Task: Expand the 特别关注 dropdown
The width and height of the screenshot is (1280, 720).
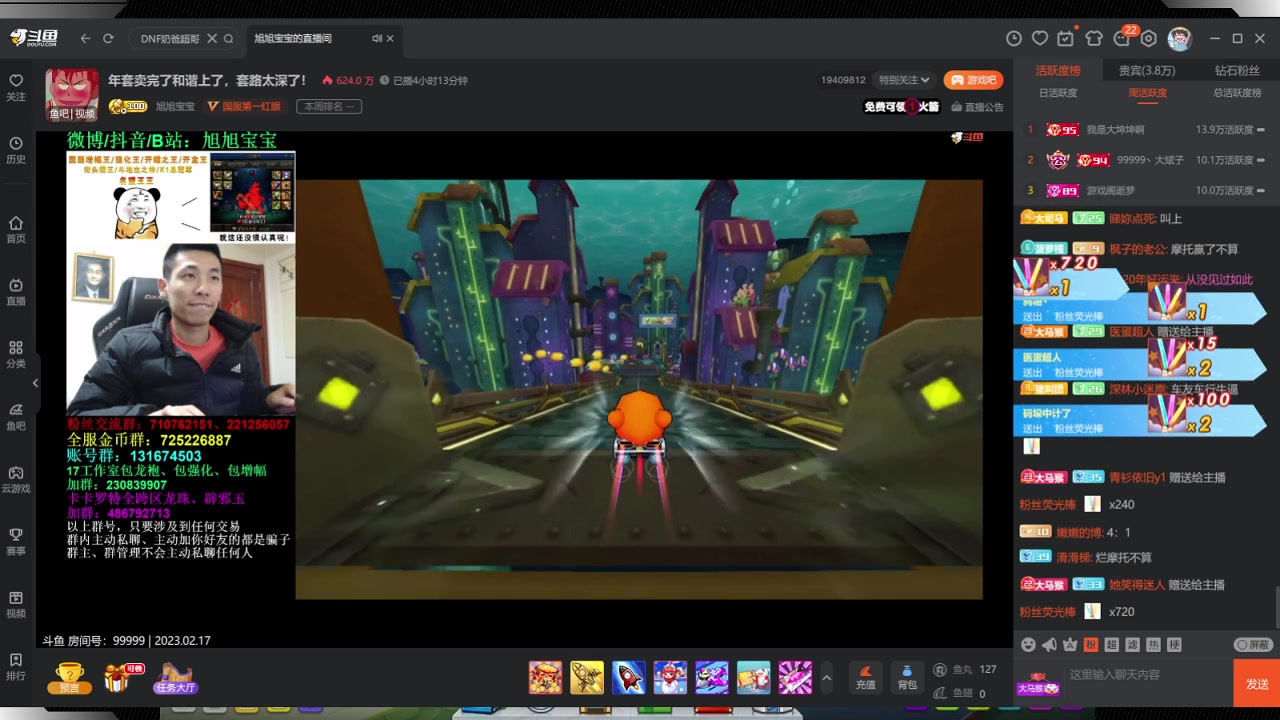Action: point(904,80)
